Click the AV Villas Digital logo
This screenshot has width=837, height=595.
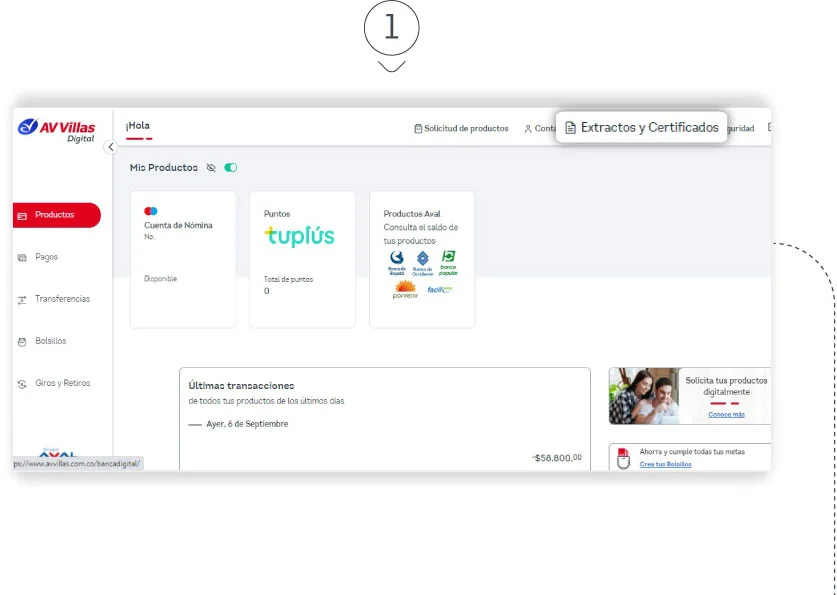[57, 130]
